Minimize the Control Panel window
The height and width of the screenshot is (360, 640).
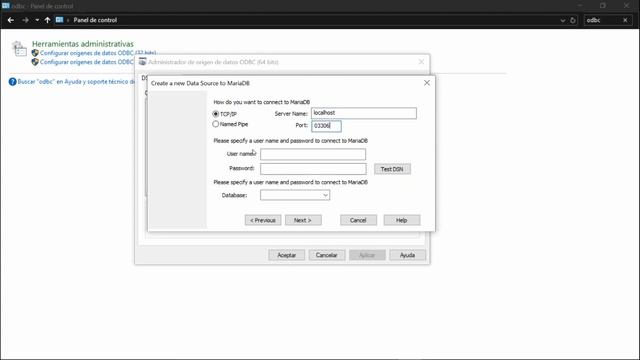click(x=580, y=5)
